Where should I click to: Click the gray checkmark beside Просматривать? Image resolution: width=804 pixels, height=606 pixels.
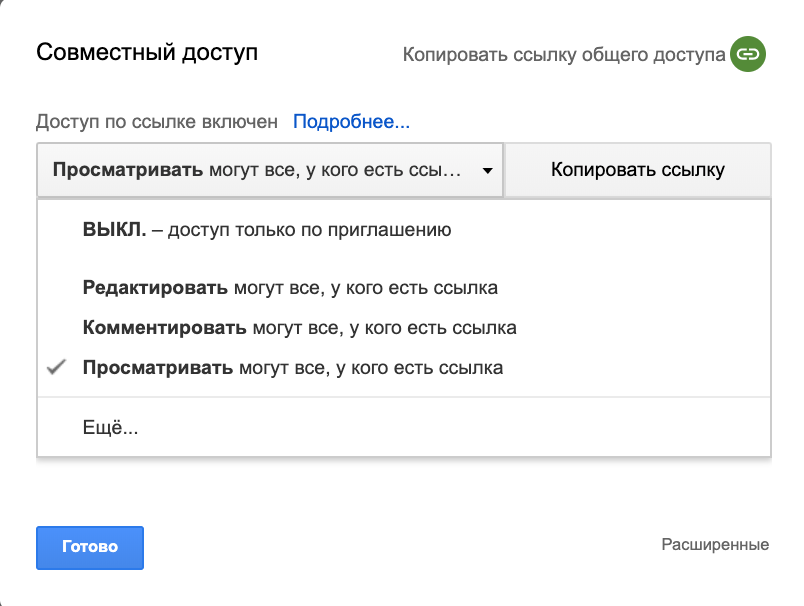[x=56, y=367]
